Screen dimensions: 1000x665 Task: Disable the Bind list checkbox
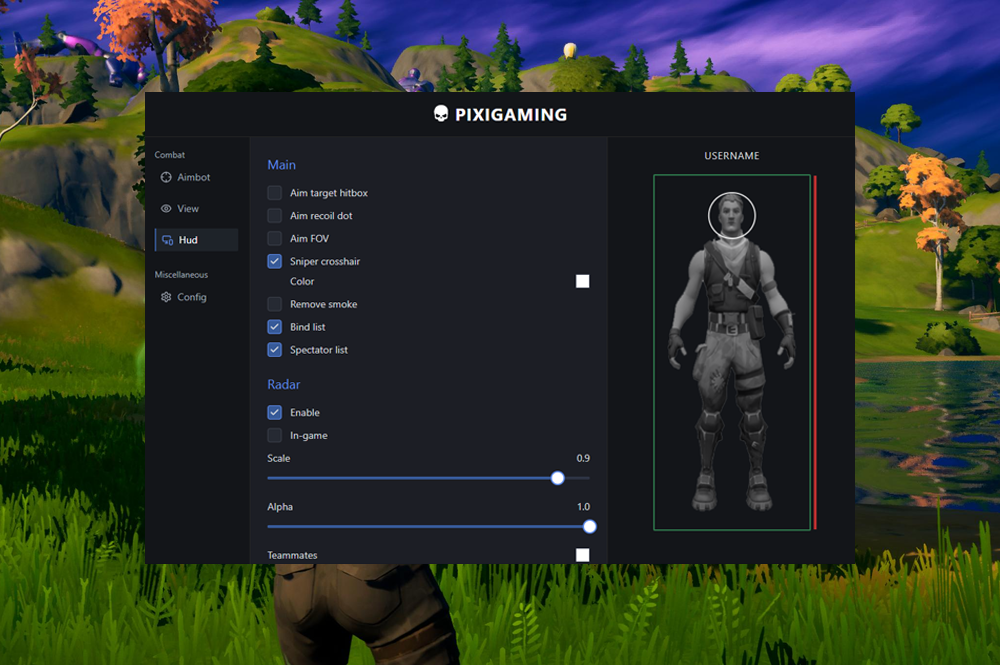pyautogui.click(x=274, y=327)
